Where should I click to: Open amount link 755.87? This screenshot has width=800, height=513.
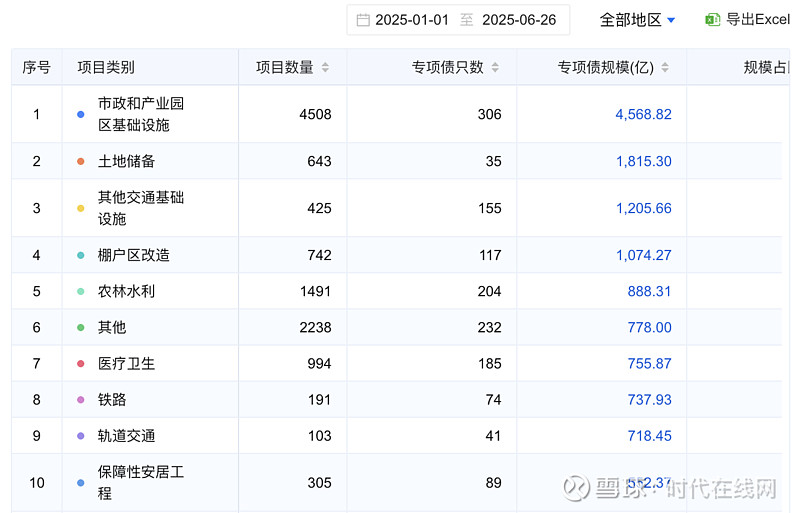click(x=649, y=364)
